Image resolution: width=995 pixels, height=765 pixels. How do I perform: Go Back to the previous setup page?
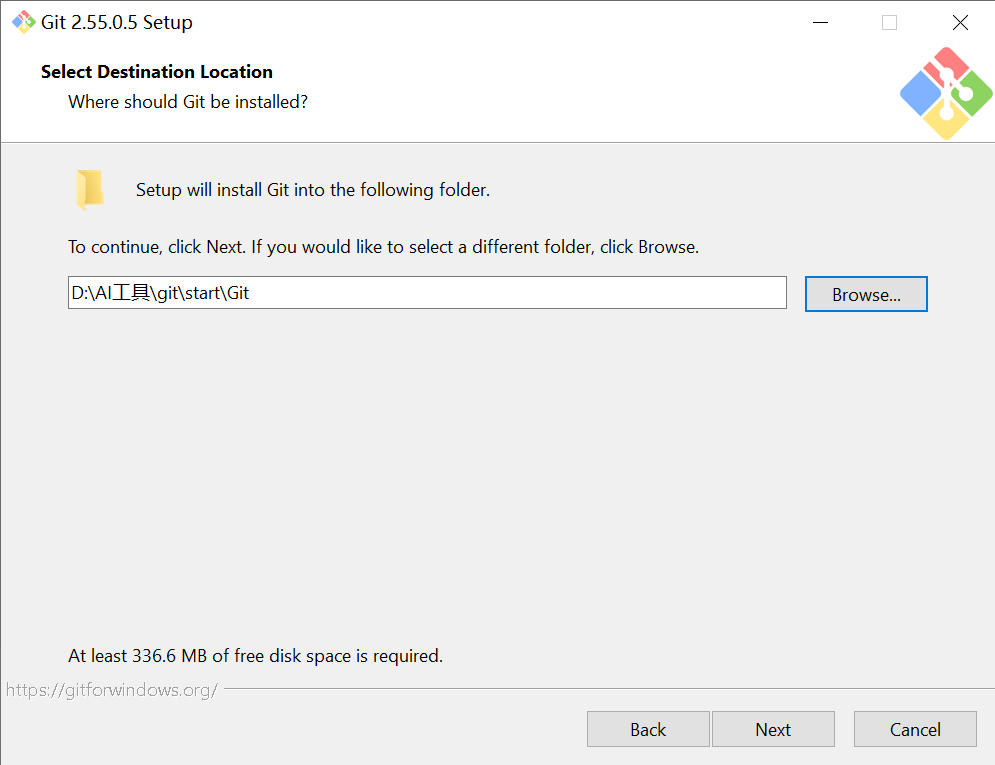pyautogui.click(x=648, y=729)
